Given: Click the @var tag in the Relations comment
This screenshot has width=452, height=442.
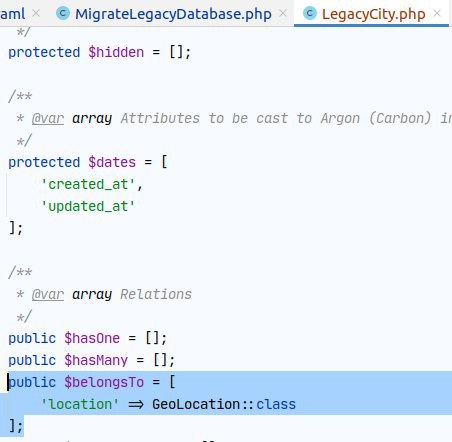Looking at the screenshot, I should 48,294.
